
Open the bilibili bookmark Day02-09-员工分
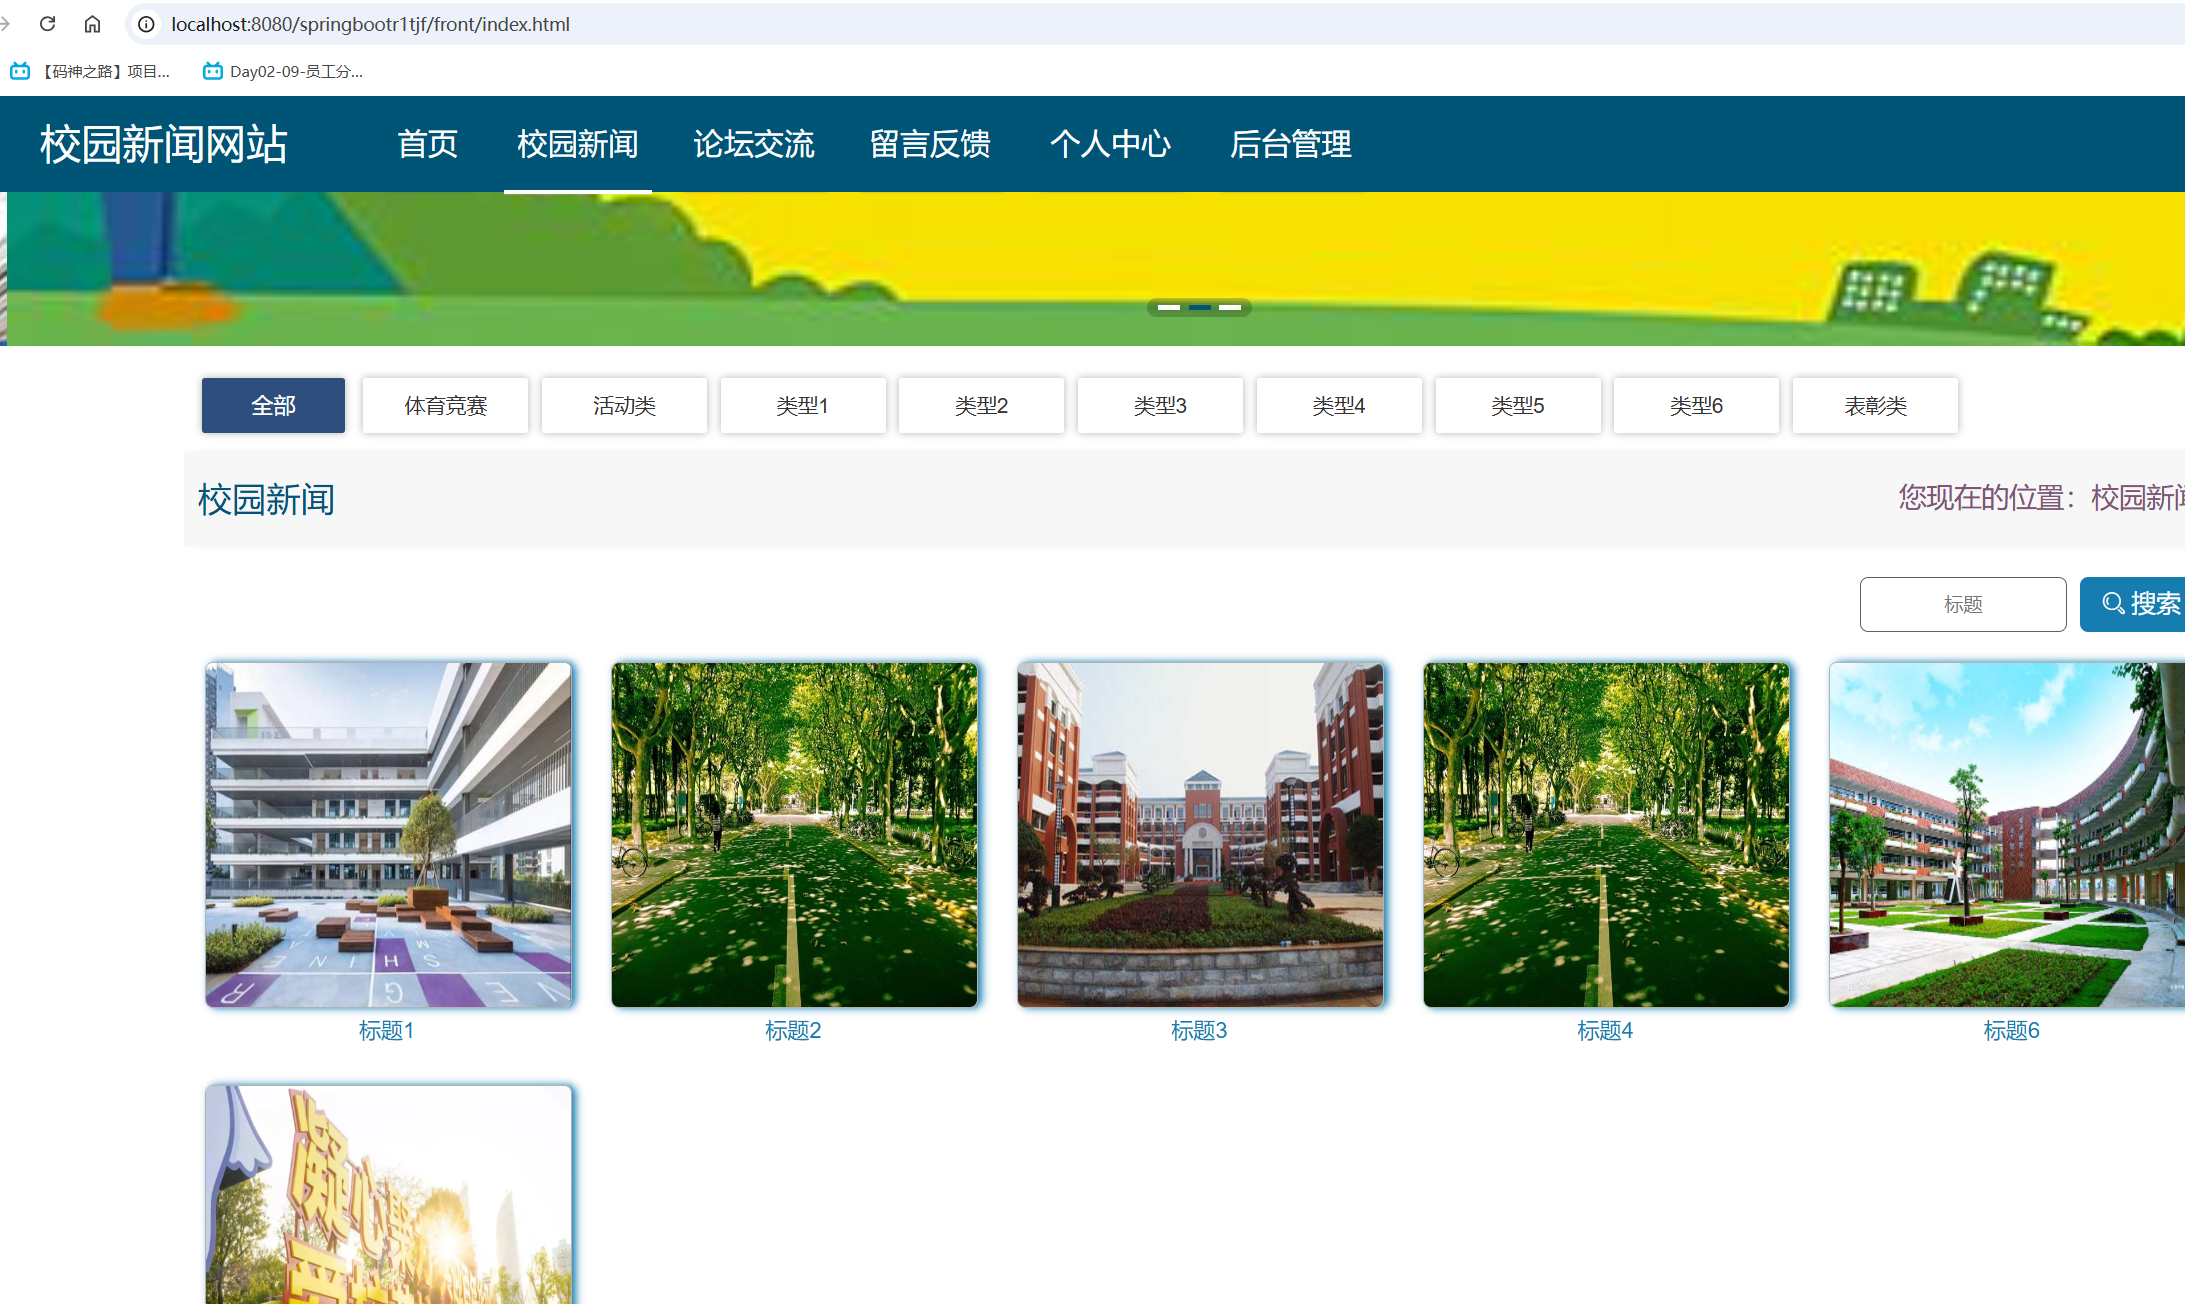pos(283,71)
